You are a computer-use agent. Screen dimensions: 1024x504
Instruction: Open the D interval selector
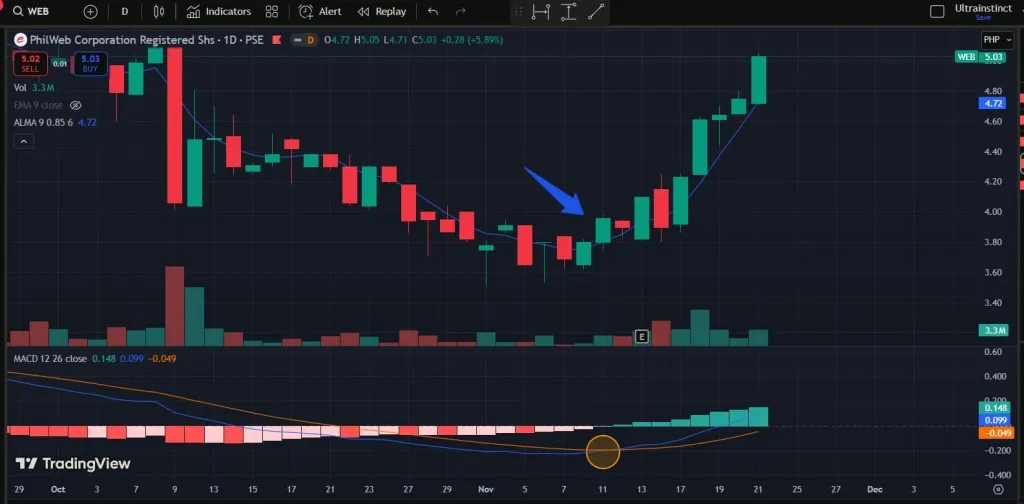[124, 11]
